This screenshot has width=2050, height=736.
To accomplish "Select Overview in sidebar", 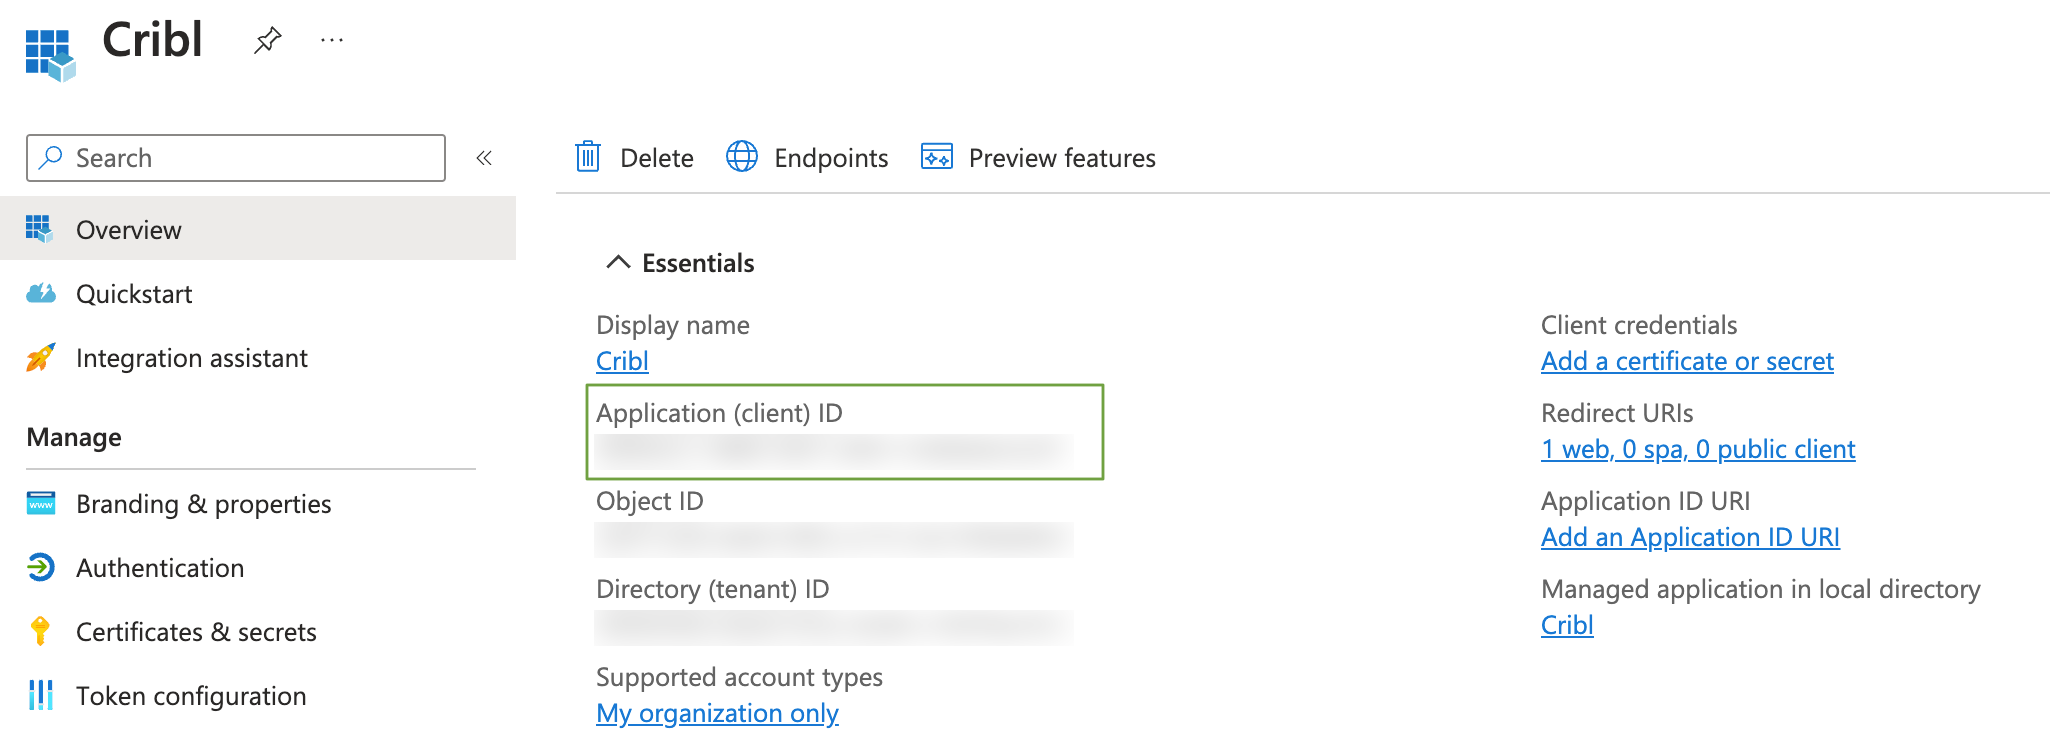I will [258, 229].
